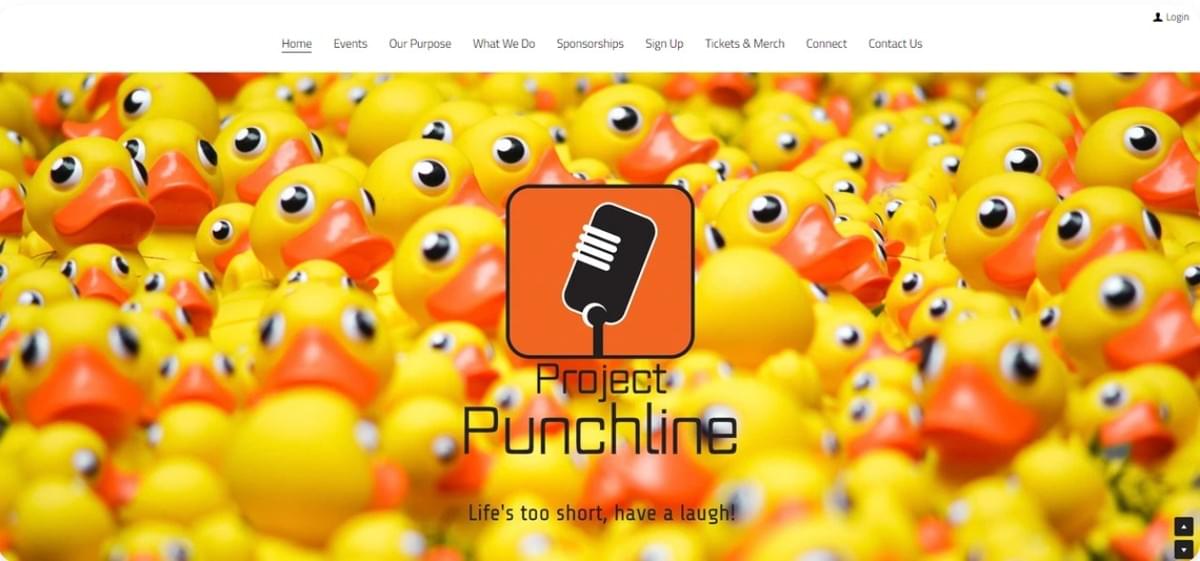This screenshot has height=561, width=1200.
Task: Click the word Project in heading
Action: [x=600, y=380]
